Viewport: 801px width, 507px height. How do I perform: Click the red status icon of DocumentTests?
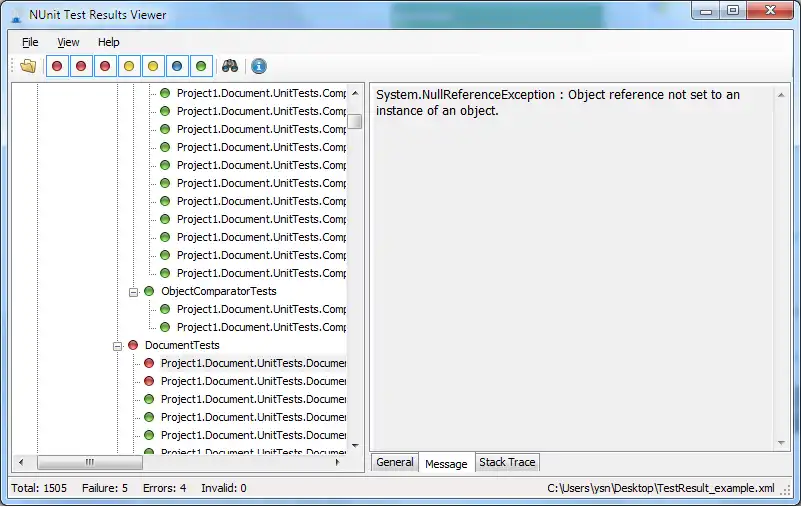click(133, 345)
